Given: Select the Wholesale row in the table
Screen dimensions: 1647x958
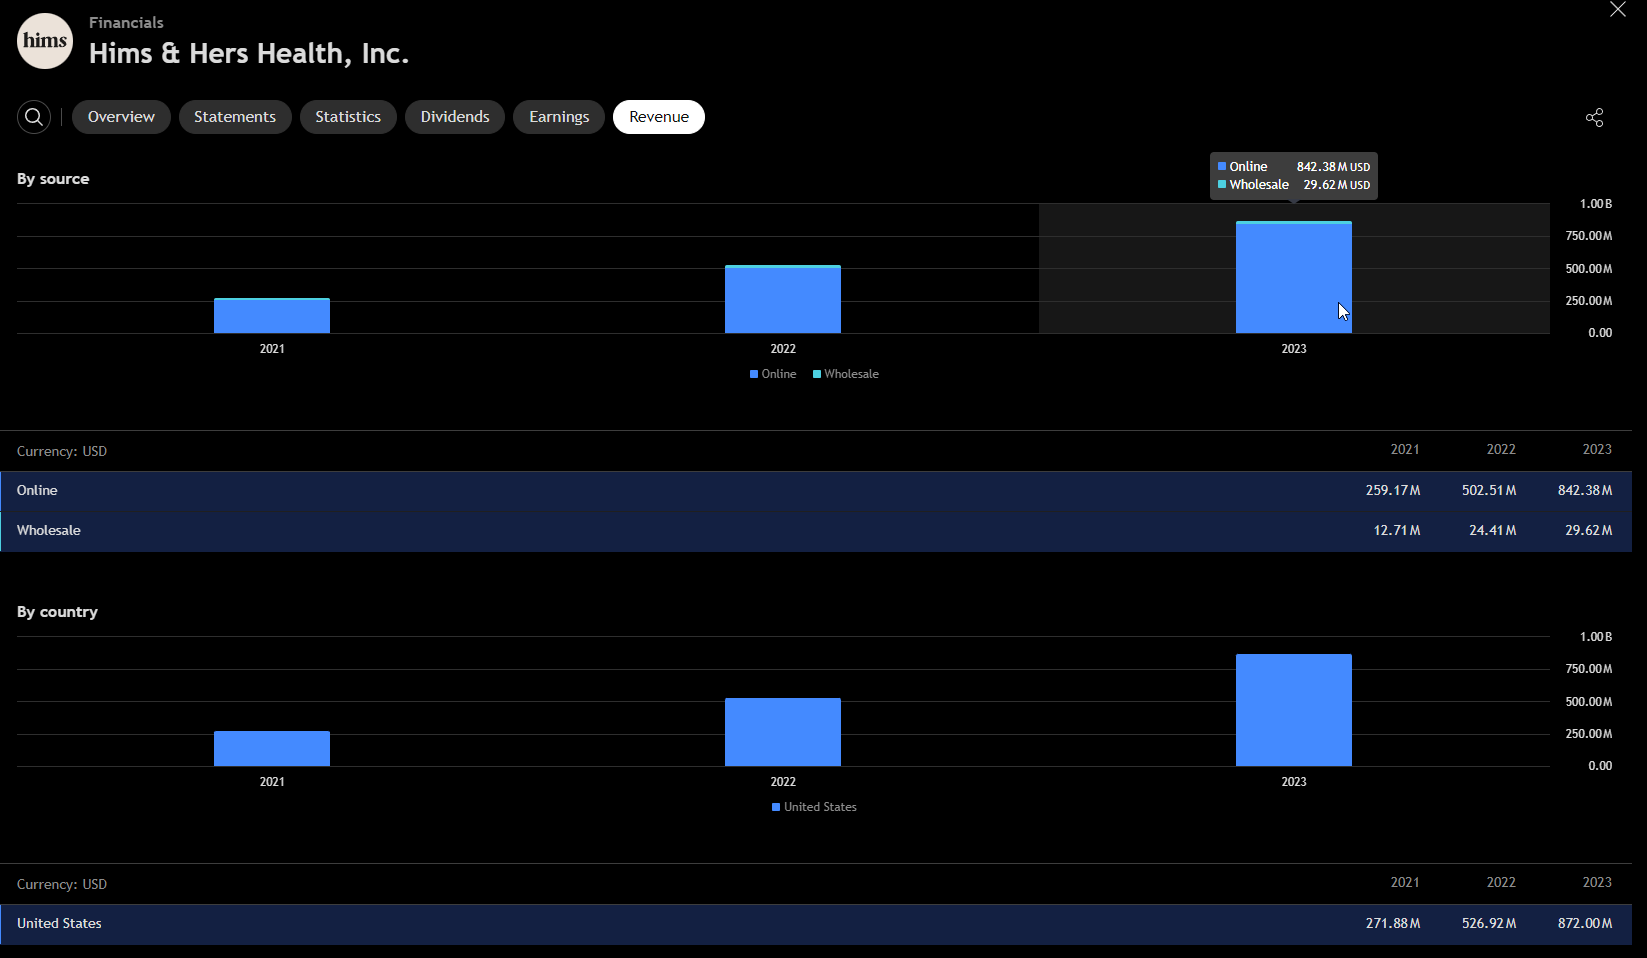Looking at the screenshot, I should [x=816, y=531].
